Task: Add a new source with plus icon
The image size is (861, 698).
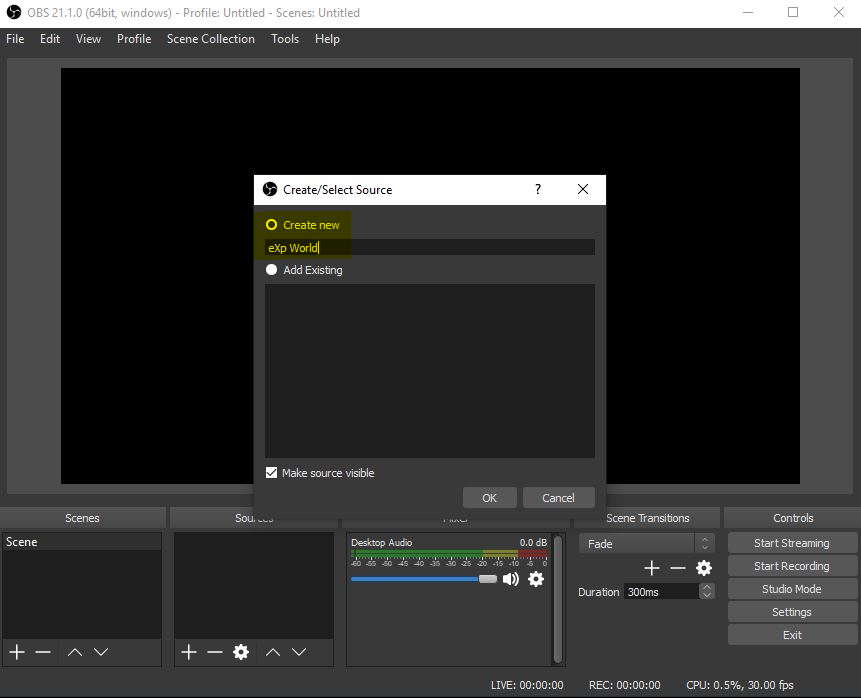Action: [189, 652]
